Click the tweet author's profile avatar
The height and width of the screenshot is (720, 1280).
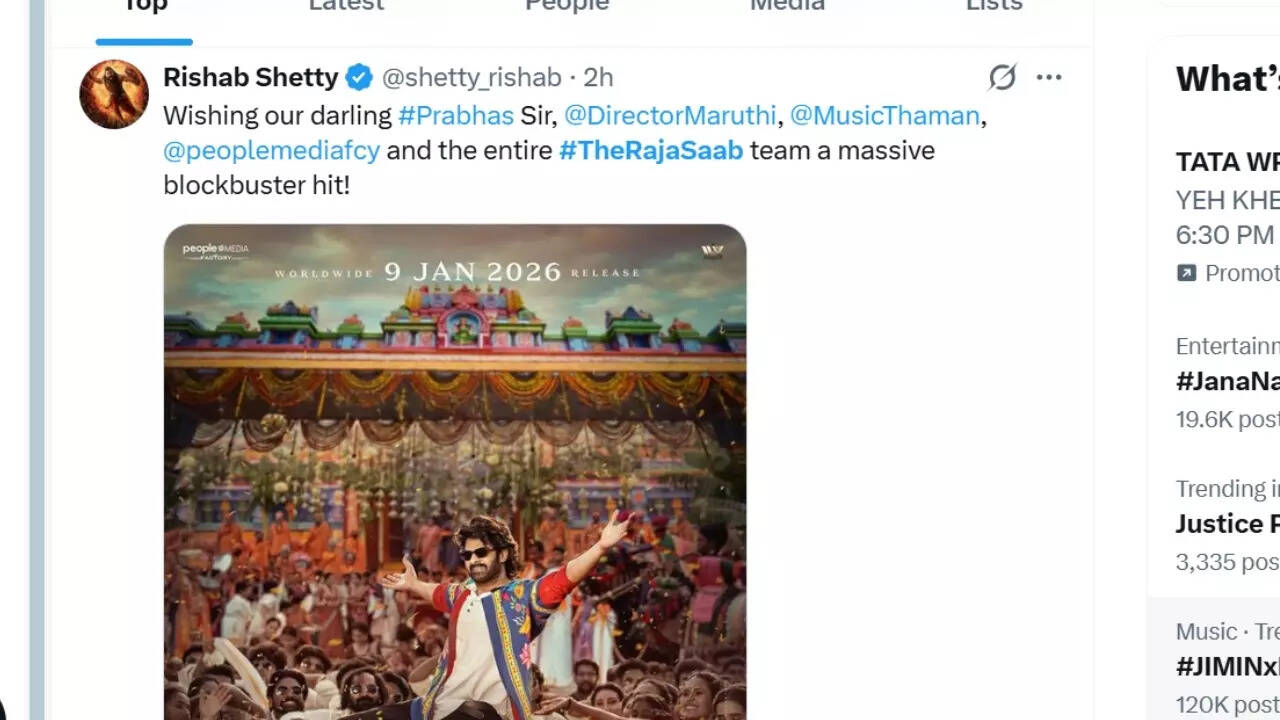pyautogui.click(x=114, y=94)
